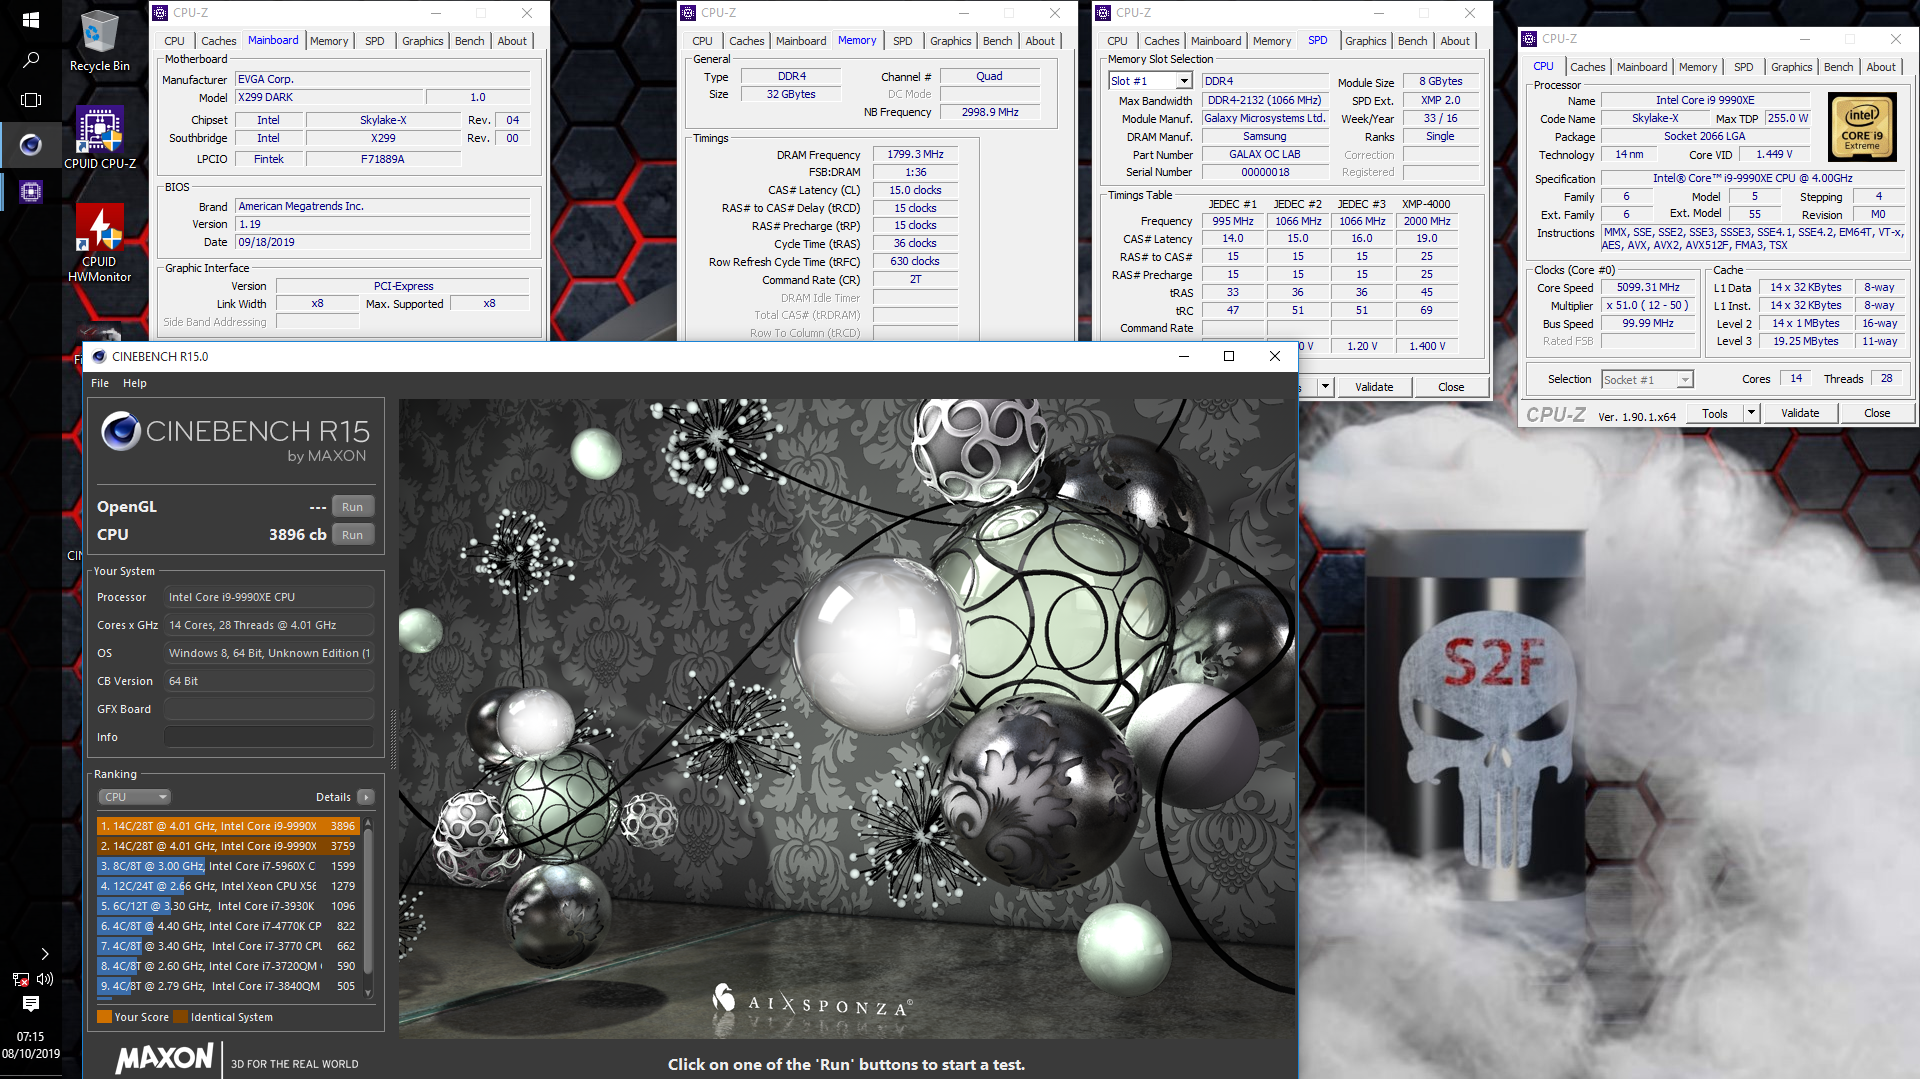Screen dimensions: 1920x1079
Task: Select ranking row 1 scoring 3896
Action: point(228,826)
